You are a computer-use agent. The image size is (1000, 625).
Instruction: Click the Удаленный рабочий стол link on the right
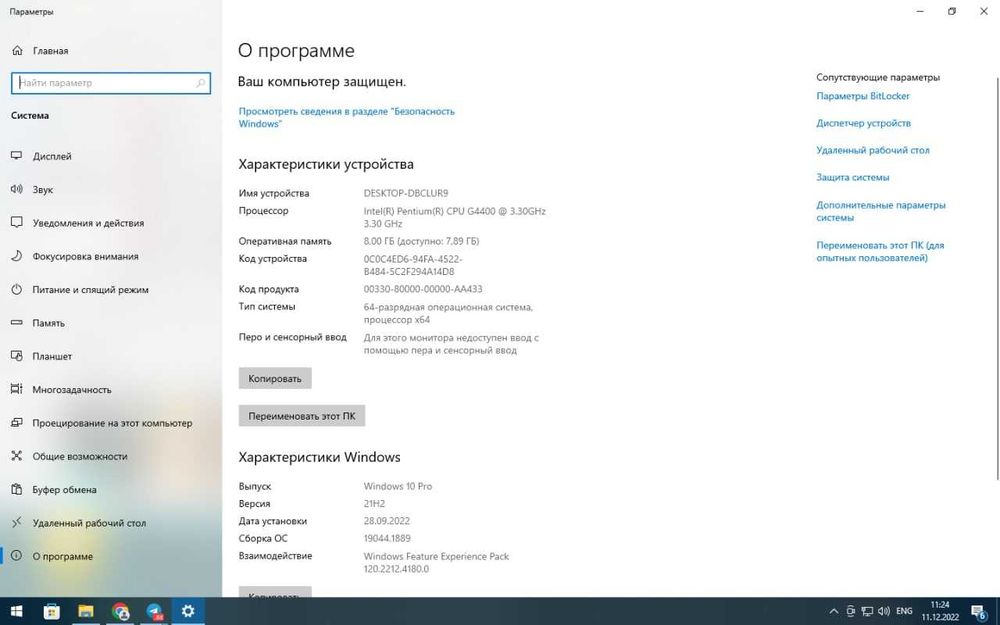tap(873, 151)
